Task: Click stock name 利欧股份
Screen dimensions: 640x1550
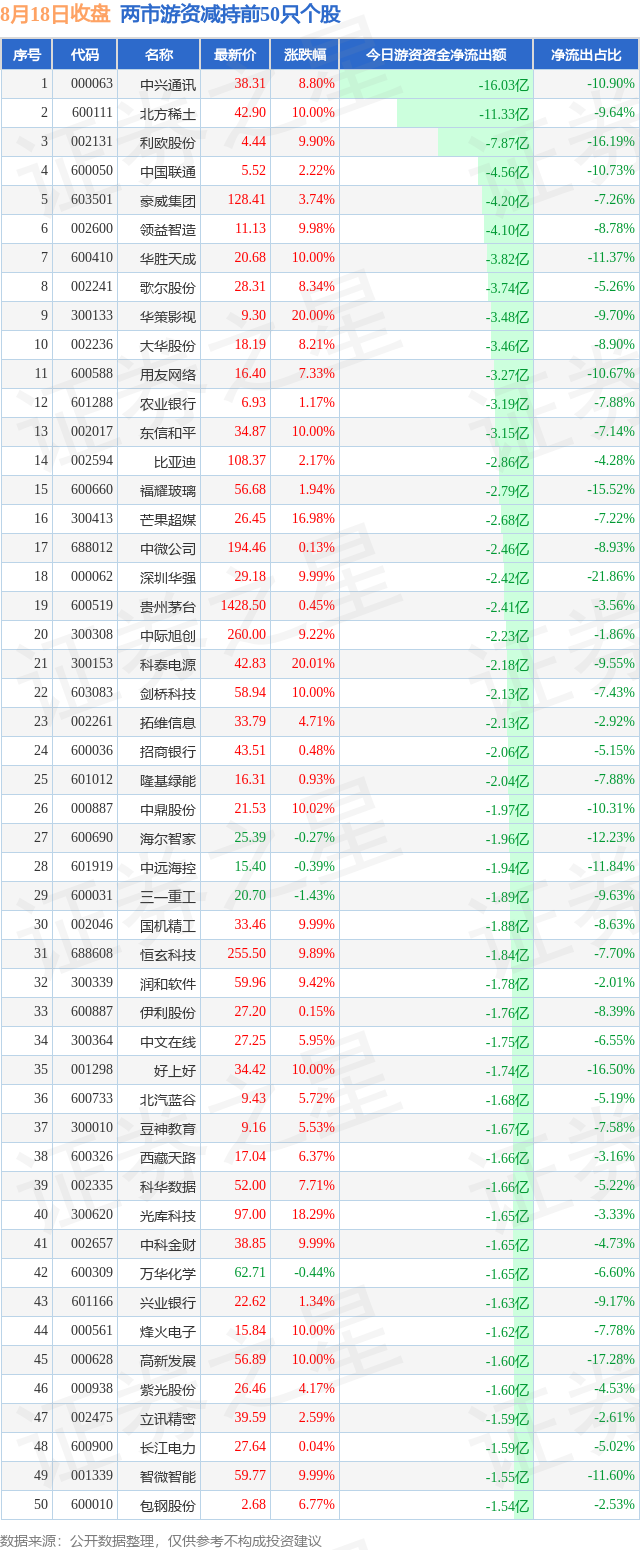Action: coord(168,143)
